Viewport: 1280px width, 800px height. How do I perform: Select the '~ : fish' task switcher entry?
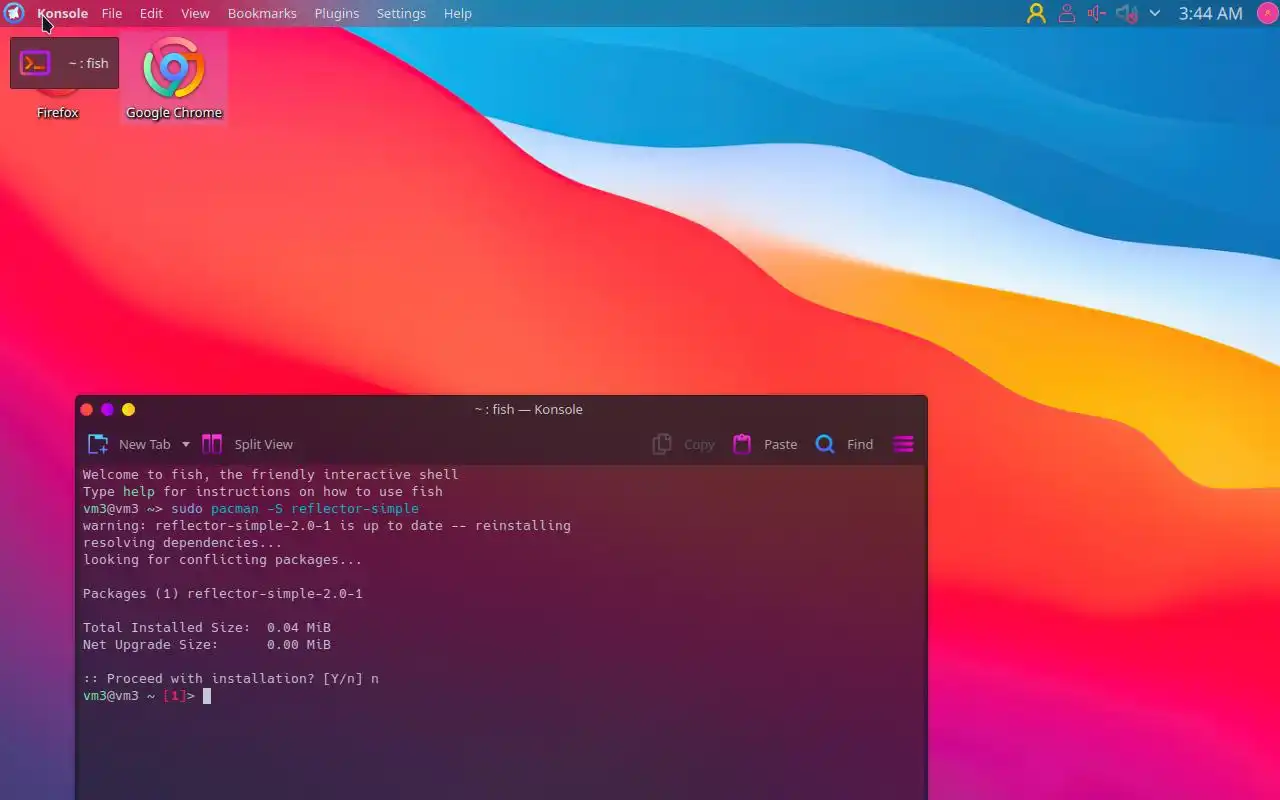(x=65, y=63)
